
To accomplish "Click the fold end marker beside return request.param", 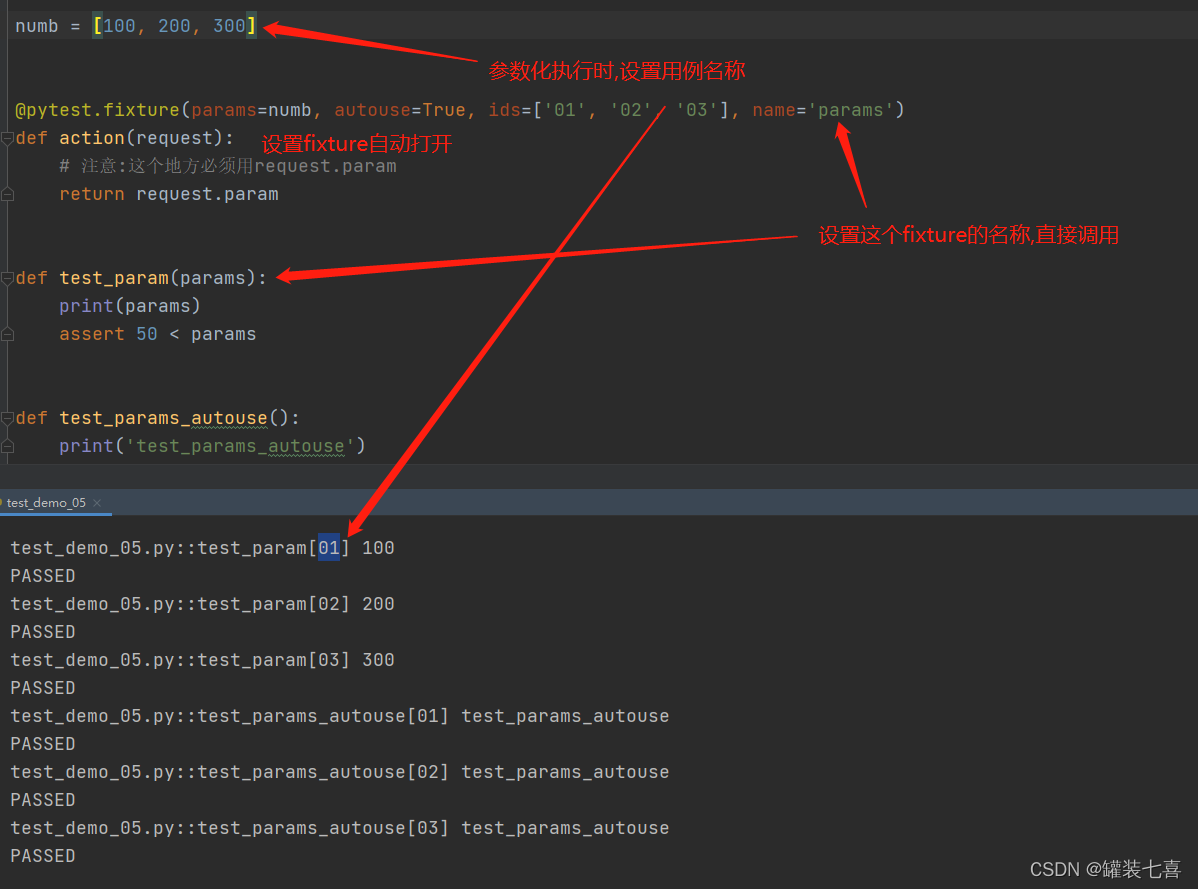I will pos(7,195).
